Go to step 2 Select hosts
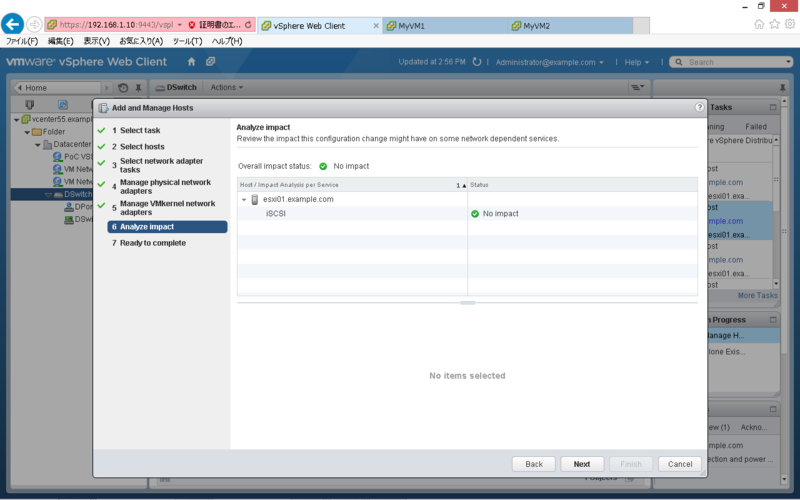 click(142, 147)
